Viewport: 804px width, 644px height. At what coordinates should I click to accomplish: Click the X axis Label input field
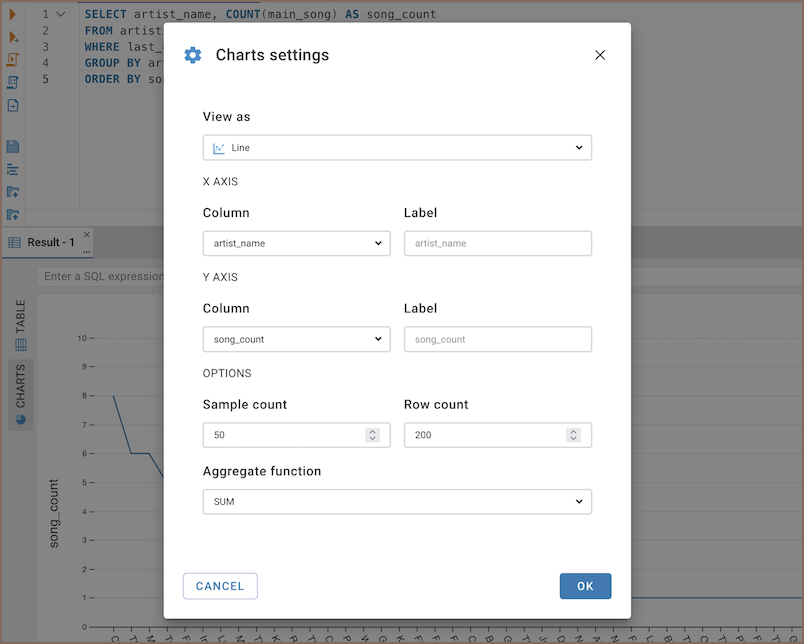(497, 243)
